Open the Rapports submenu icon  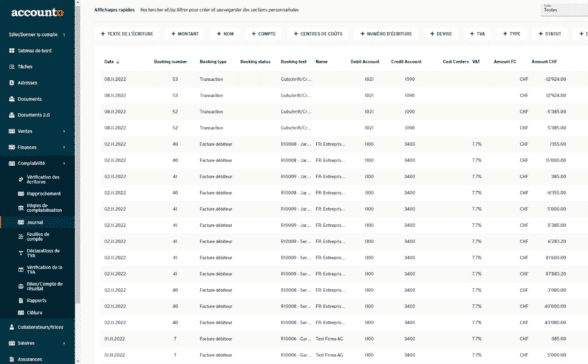(x=21, y=300)
